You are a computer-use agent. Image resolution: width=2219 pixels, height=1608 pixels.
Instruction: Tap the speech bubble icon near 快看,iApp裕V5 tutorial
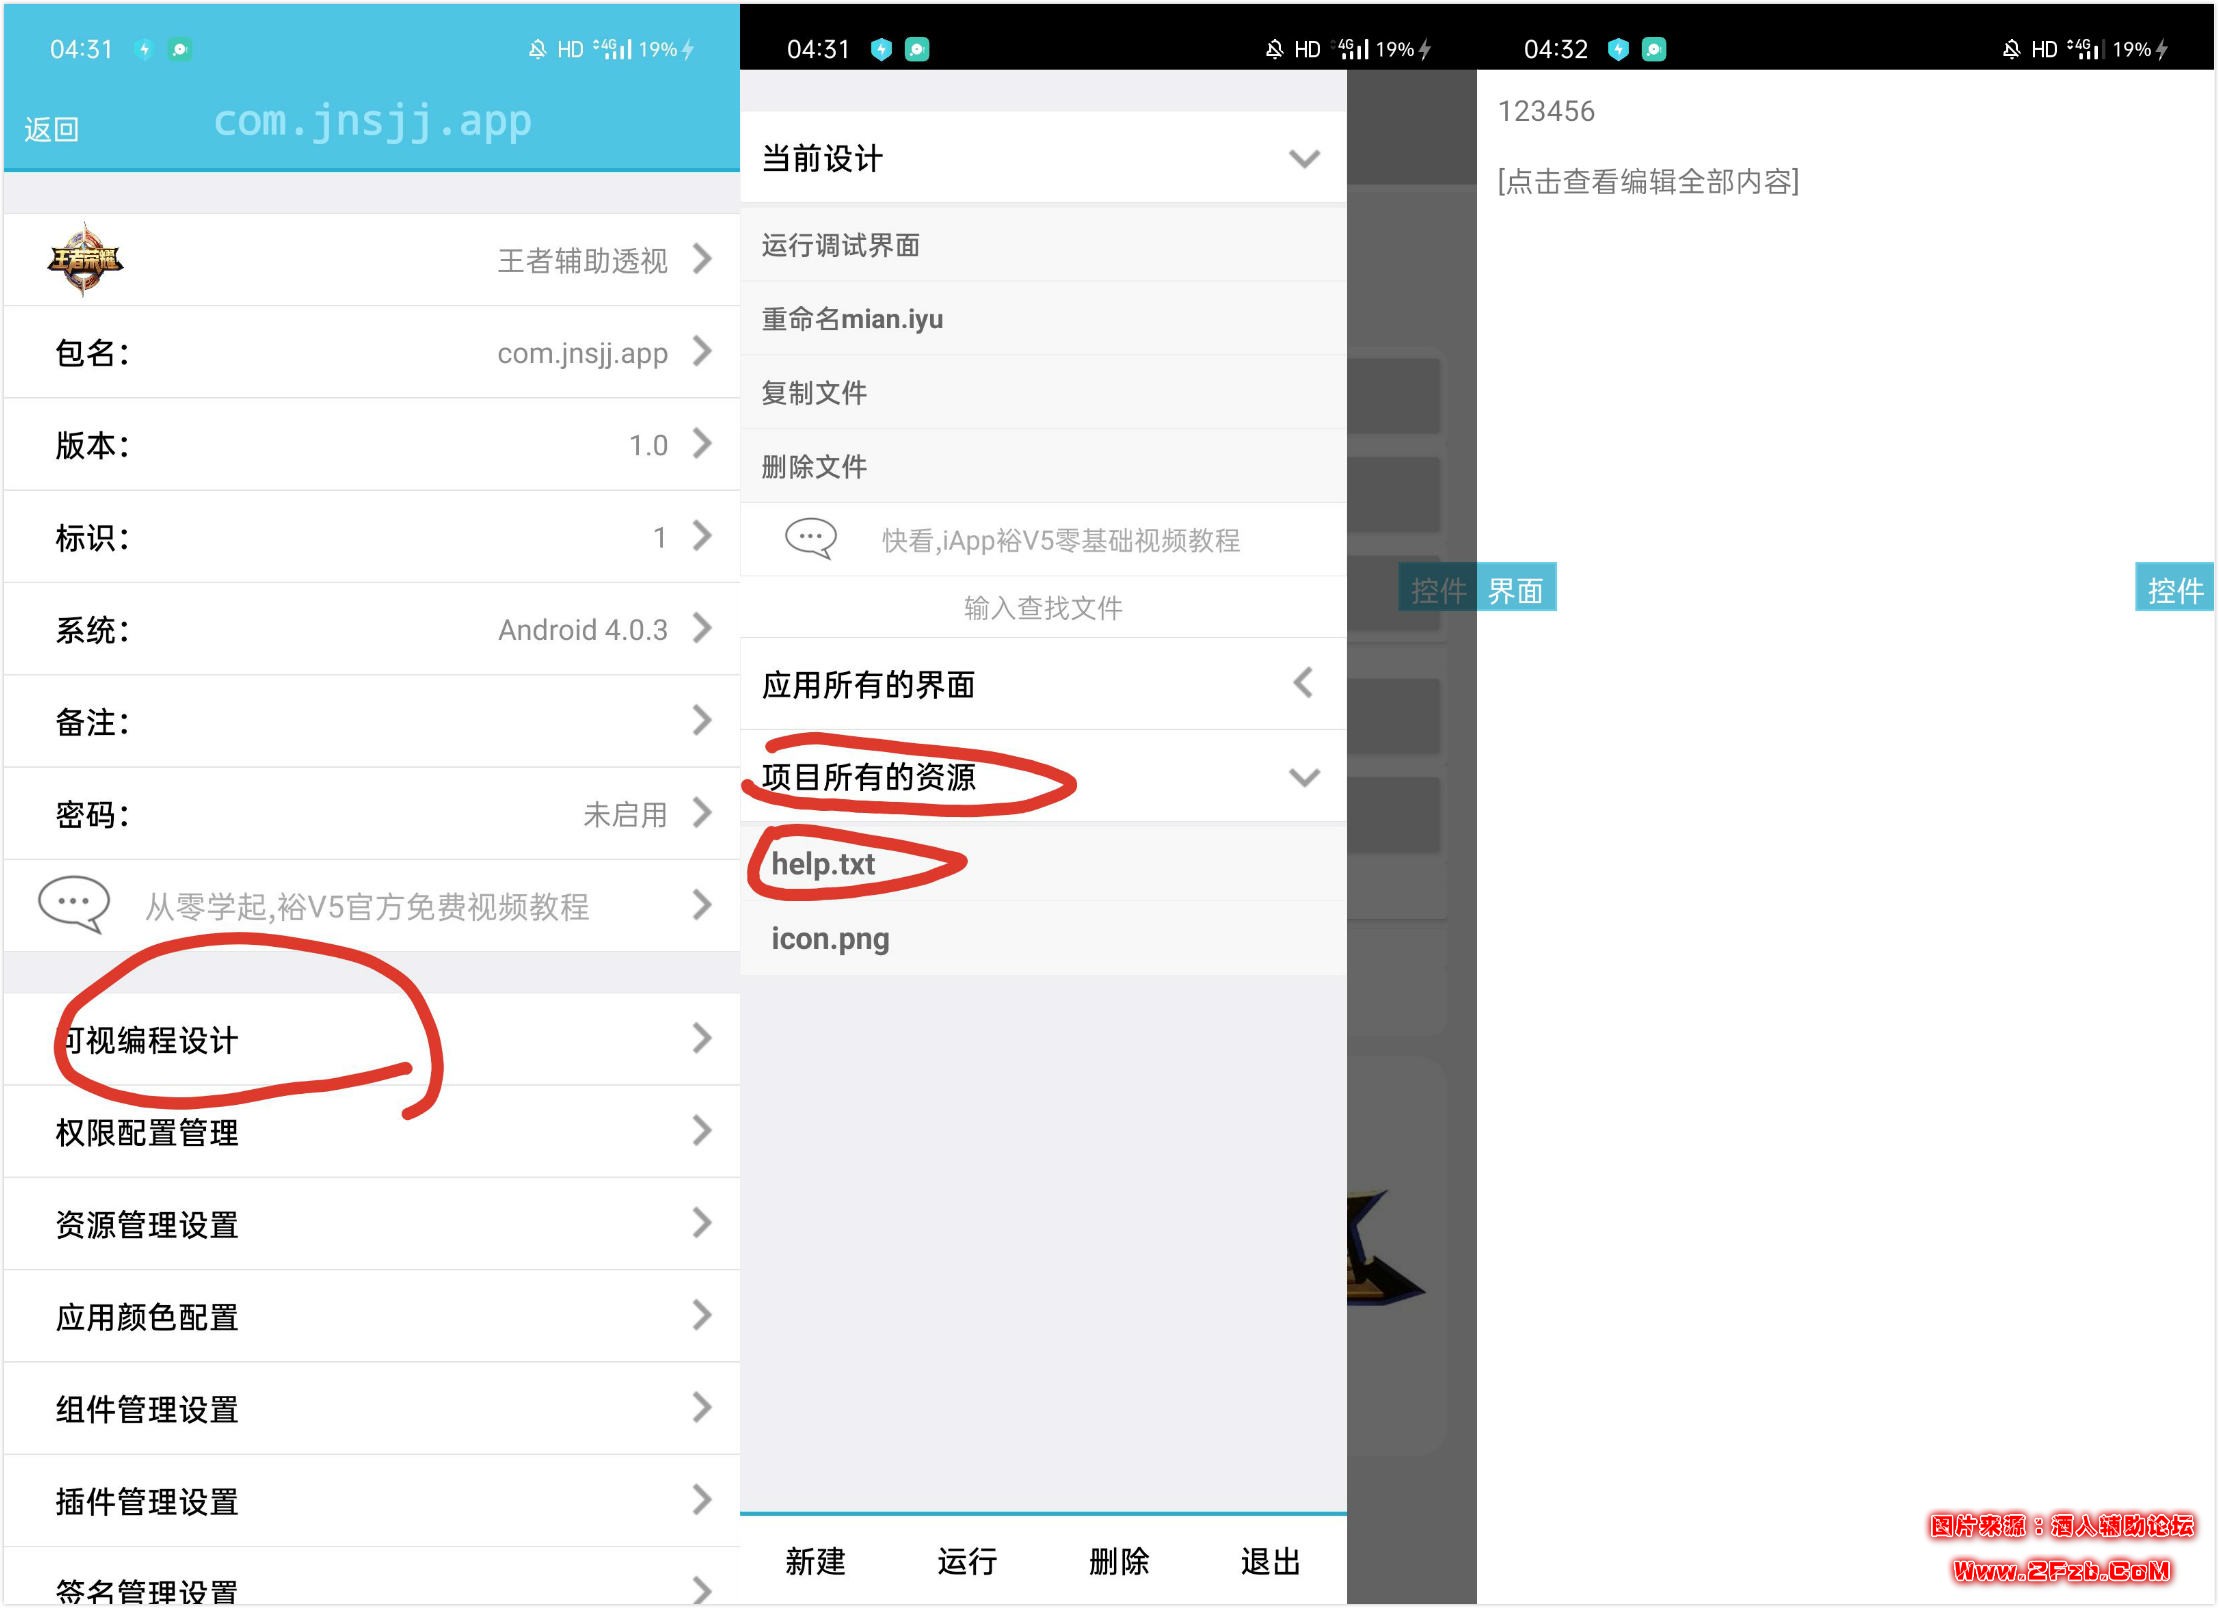810,539
